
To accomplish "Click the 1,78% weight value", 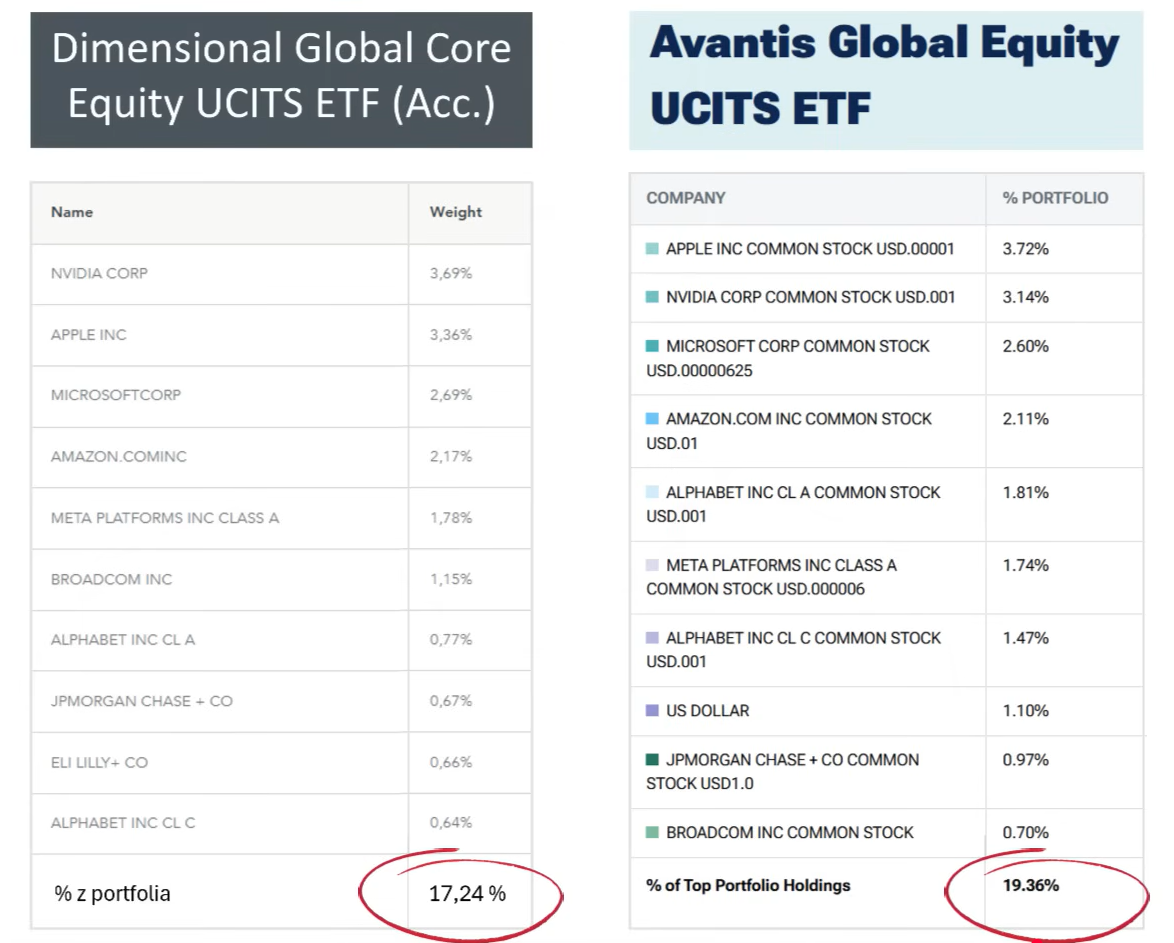I will 451,518.
